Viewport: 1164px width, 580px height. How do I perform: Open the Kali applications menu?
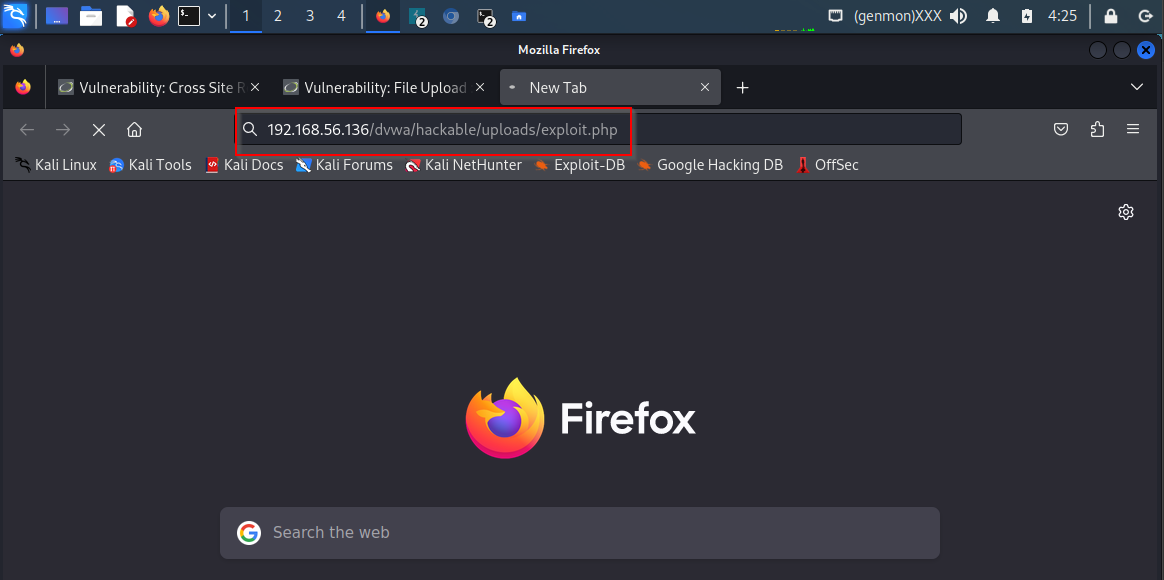point(16,16)
